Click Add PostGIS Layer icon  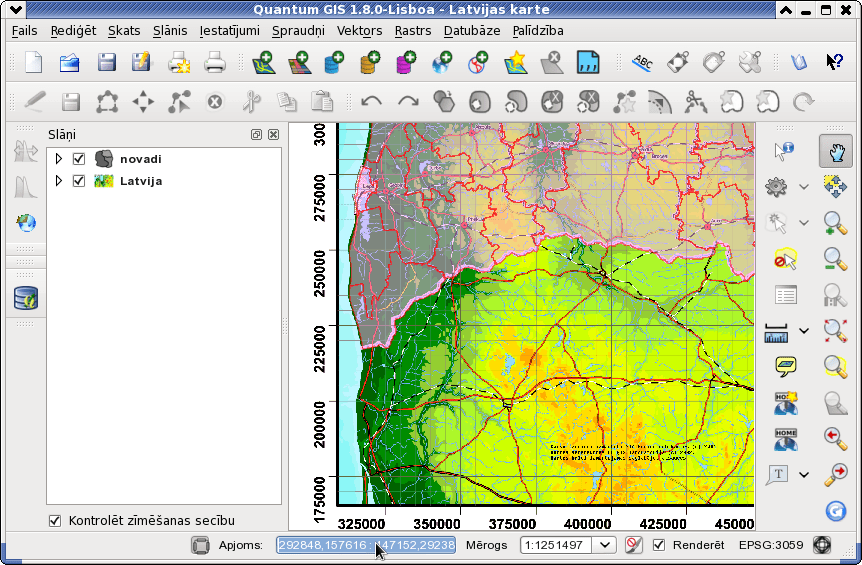point(334,62)
